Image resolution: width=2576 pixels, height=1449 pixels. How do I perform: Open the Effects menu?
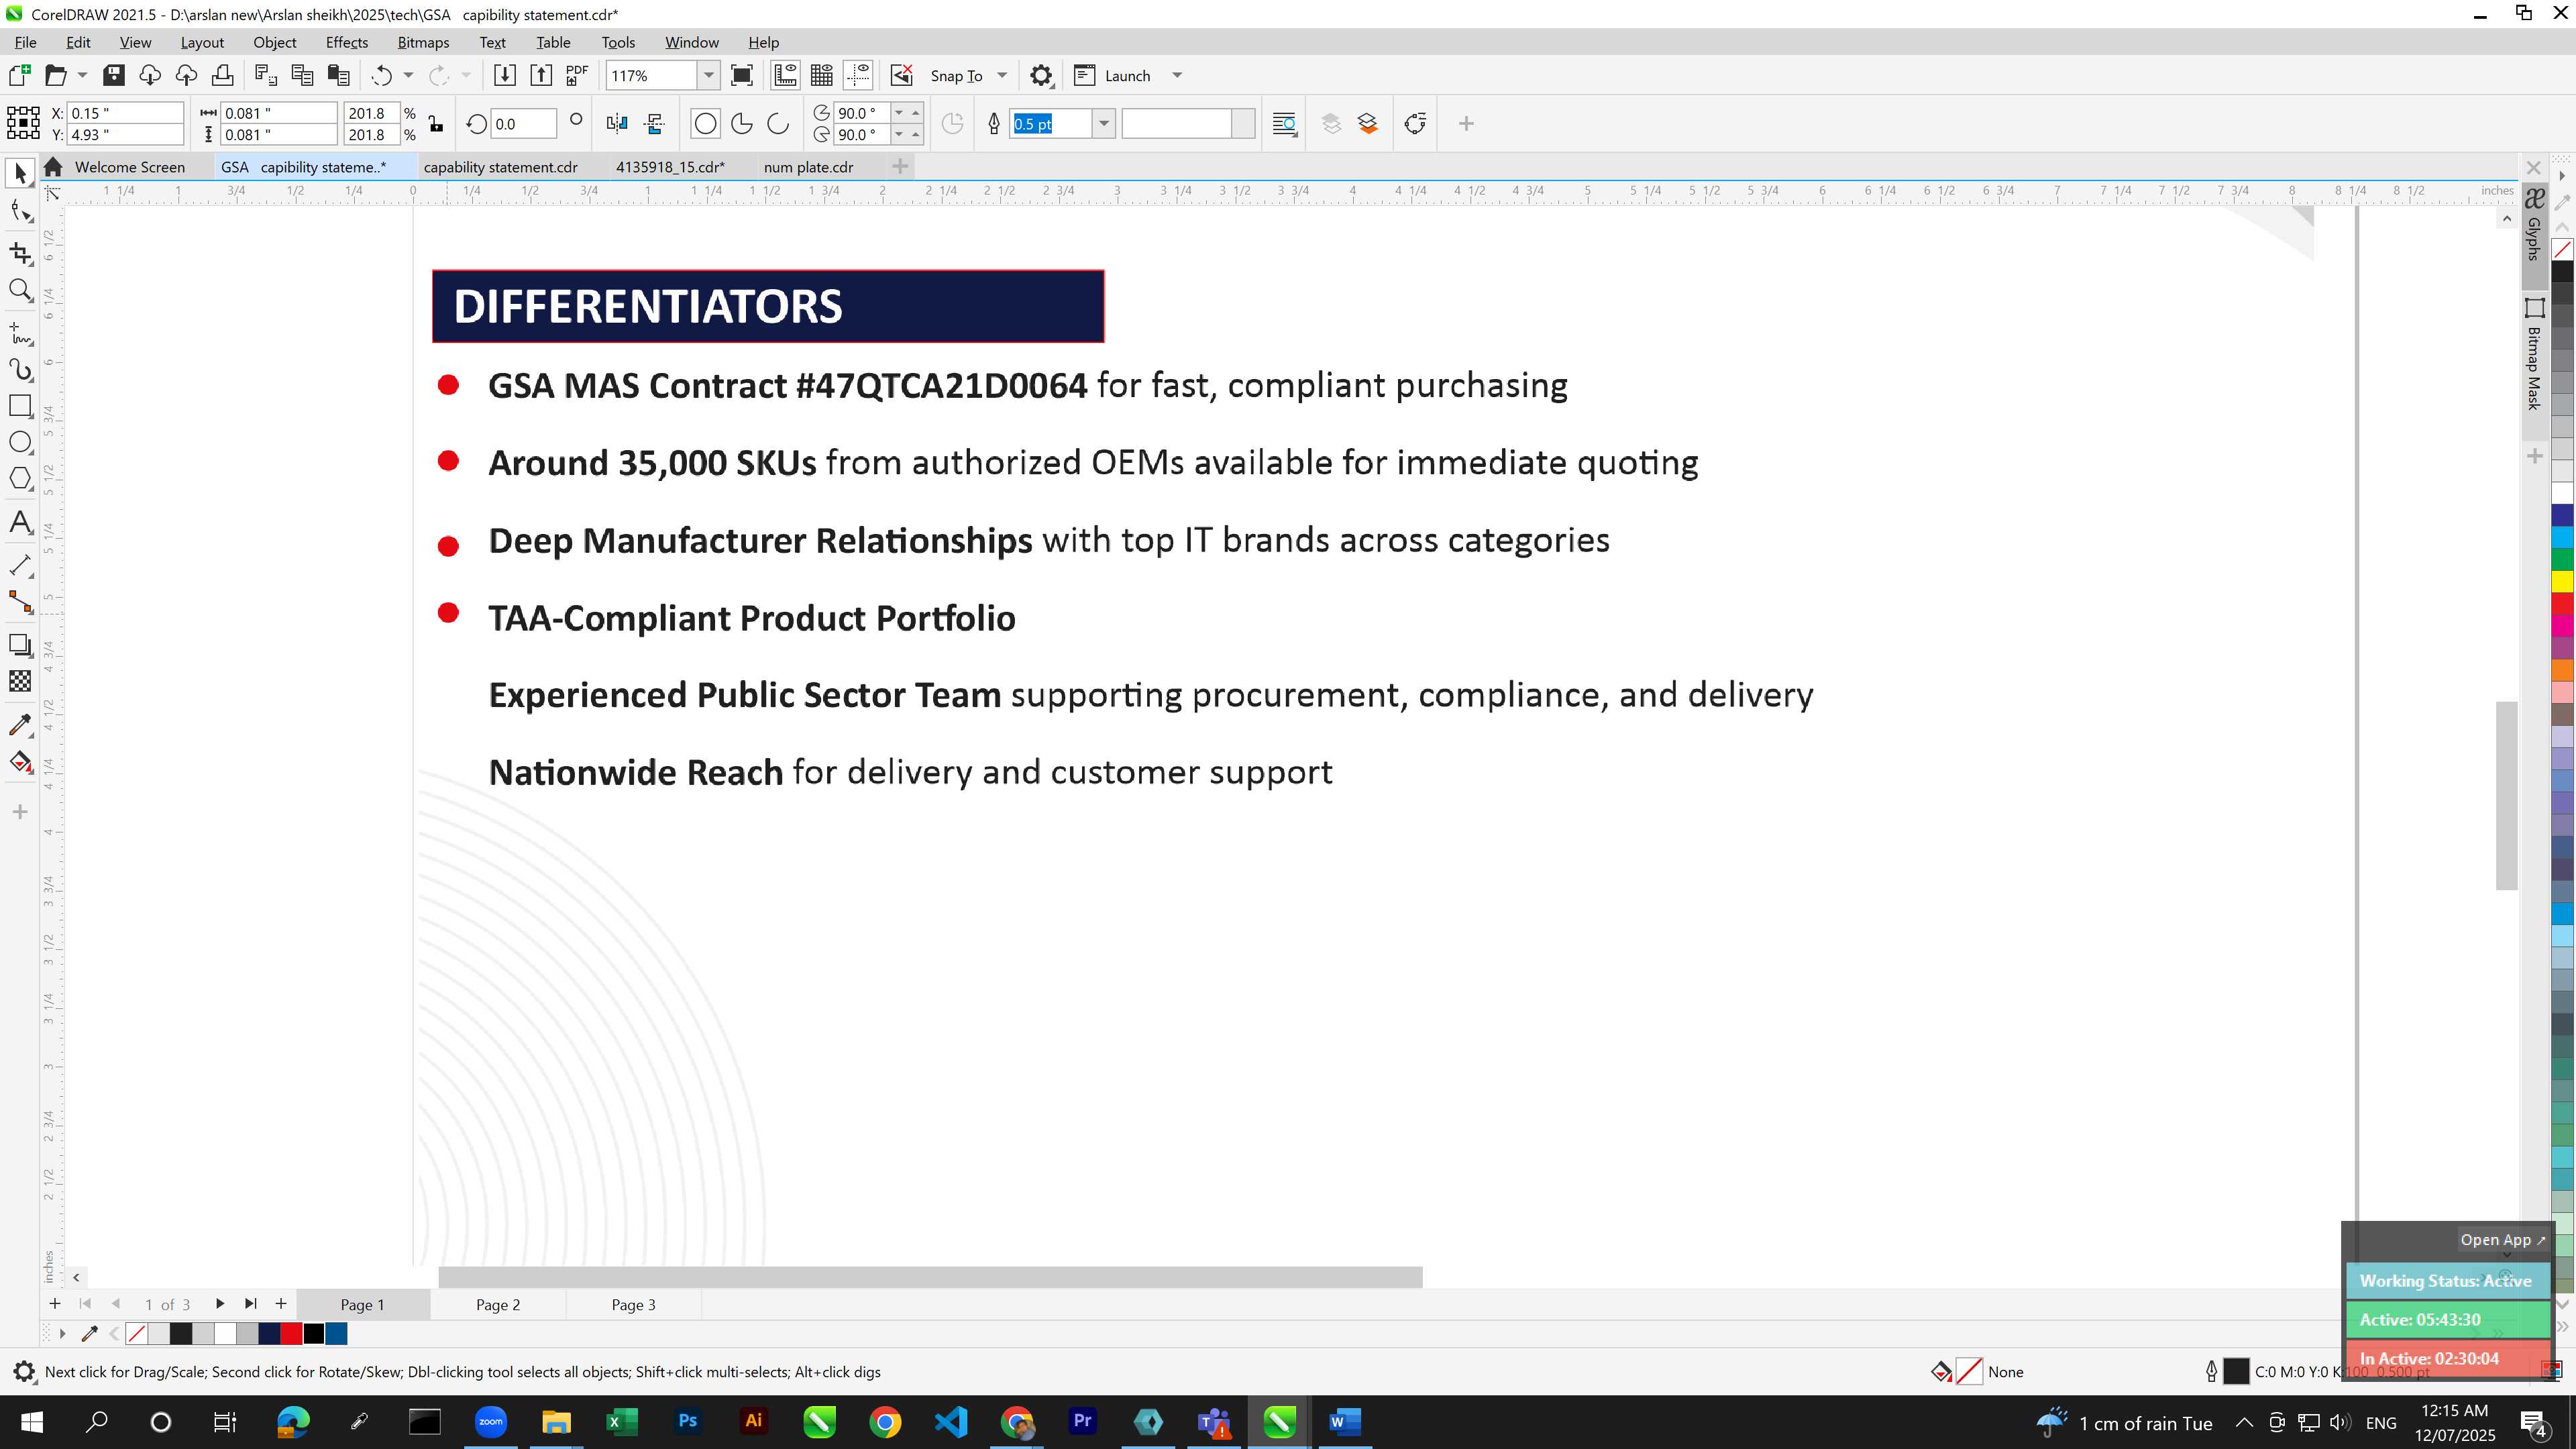(346, 42)
